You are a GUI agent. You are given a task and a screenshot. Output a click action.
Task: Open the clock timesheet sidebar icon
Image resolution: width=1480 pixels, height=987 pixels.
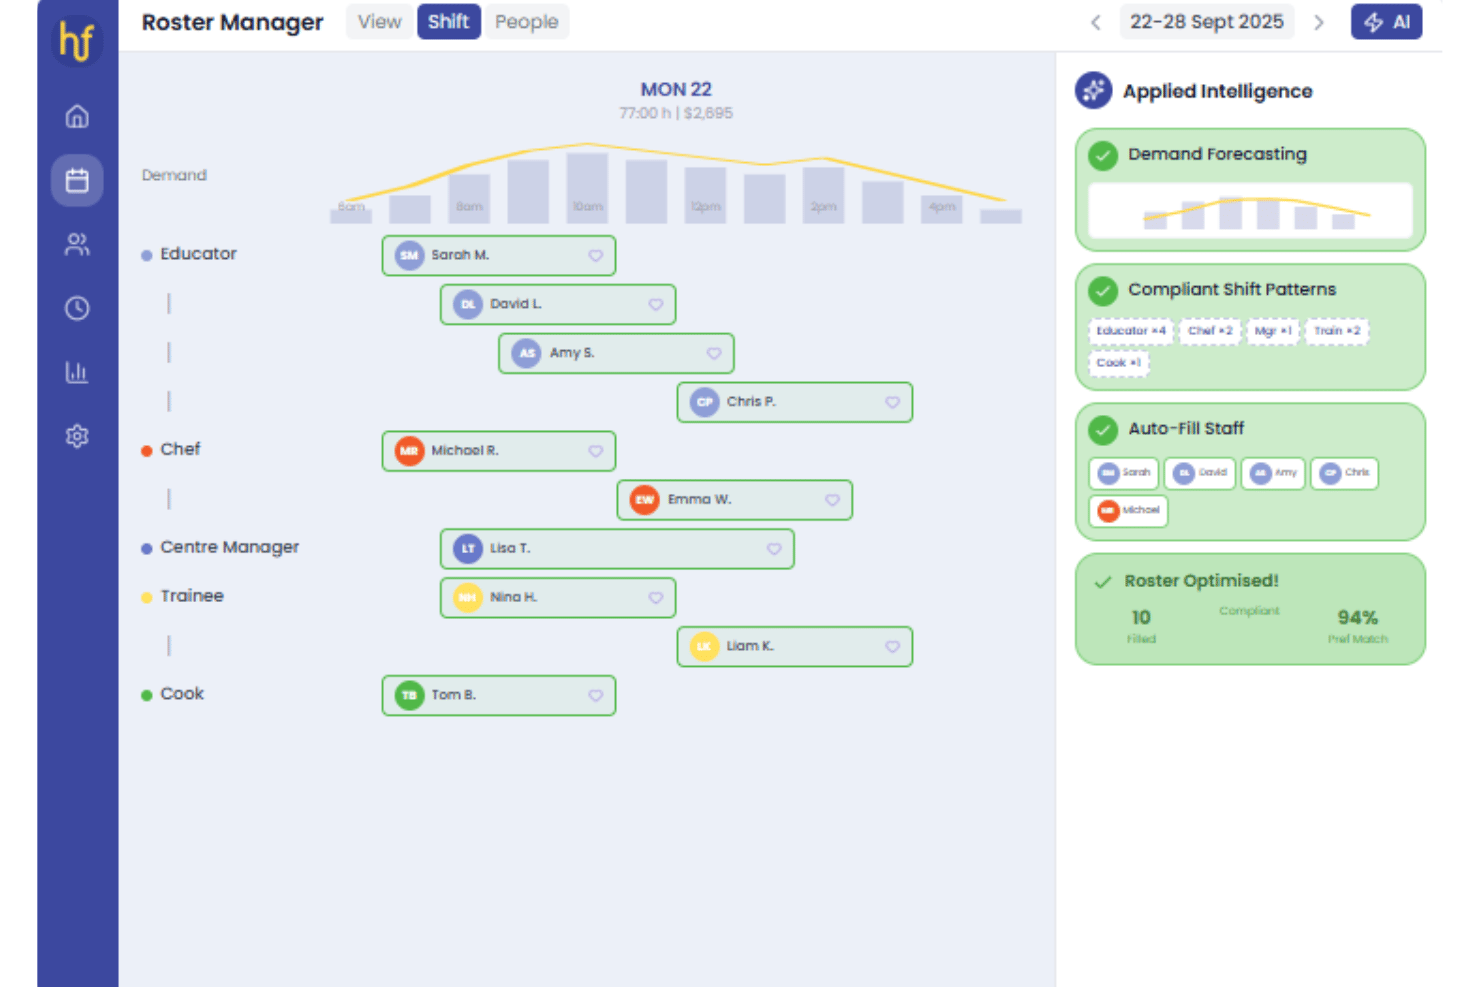coord(77,308)
